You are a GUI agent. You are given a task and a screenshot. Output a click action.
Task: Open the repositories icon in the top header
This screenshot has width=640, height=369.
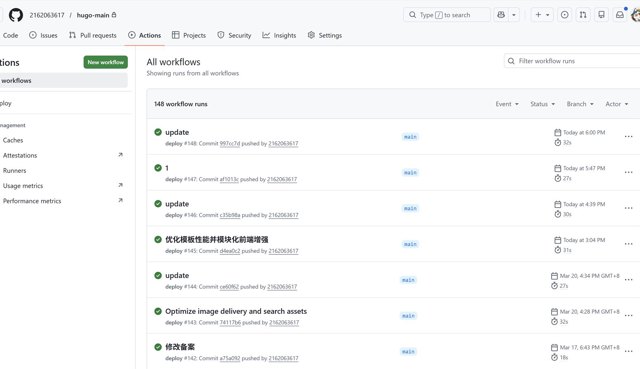click(601, 15)
